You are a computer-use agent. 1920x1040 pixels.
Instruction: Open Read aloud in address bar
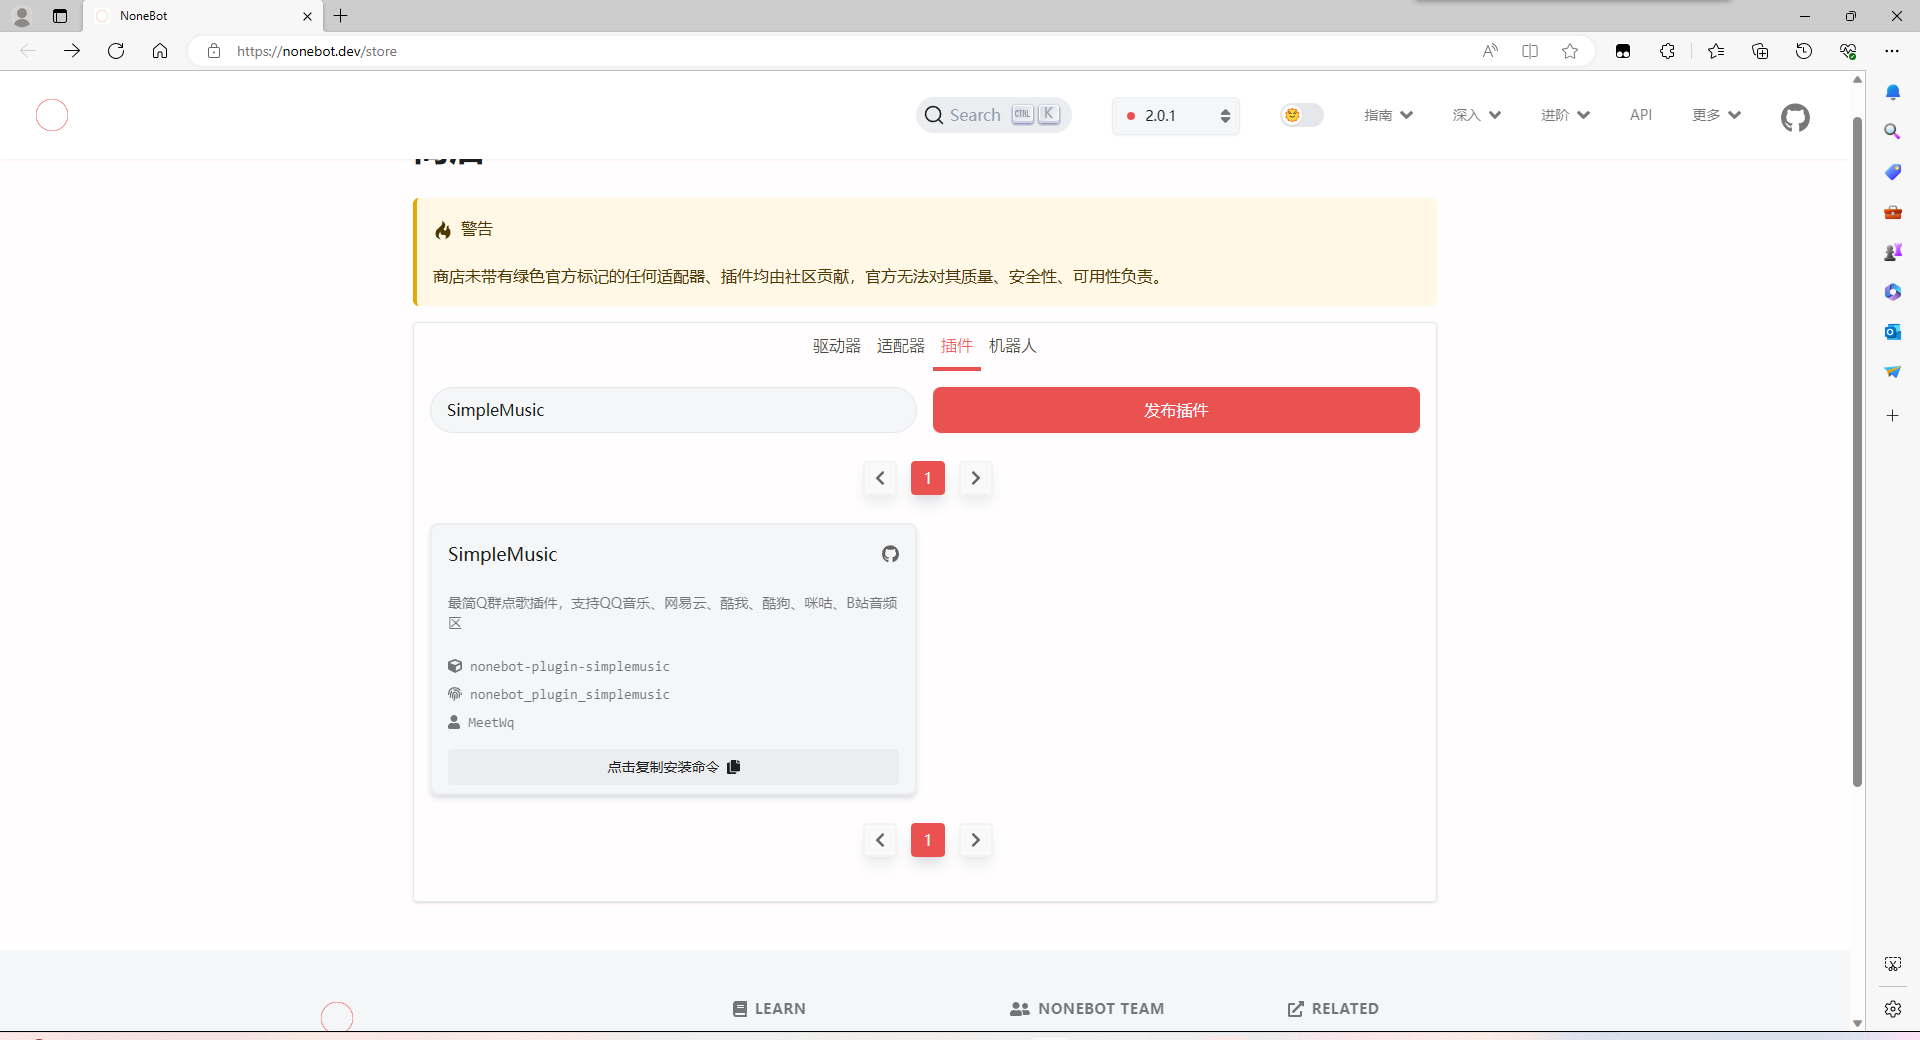pyautogui.click(x=1490, y=51)
